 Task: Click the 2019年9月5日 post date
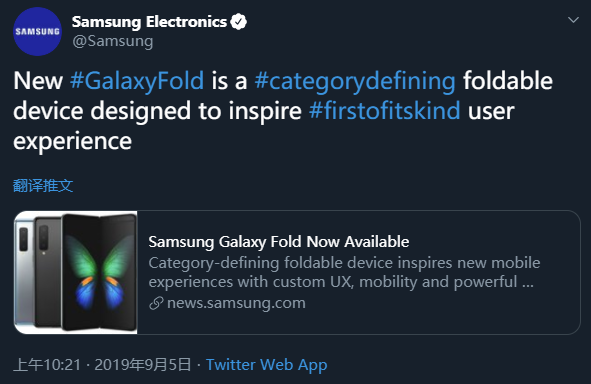click(143, 365)
